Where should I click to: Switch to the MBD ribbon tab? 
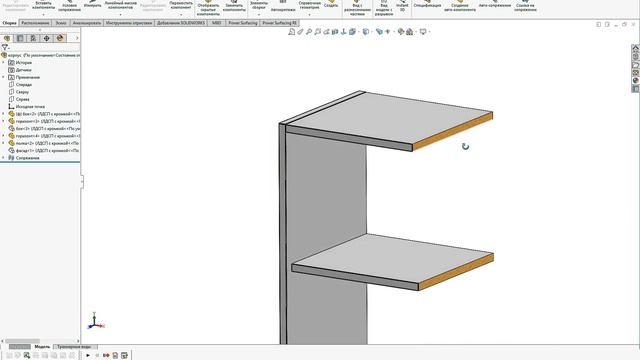216,23
